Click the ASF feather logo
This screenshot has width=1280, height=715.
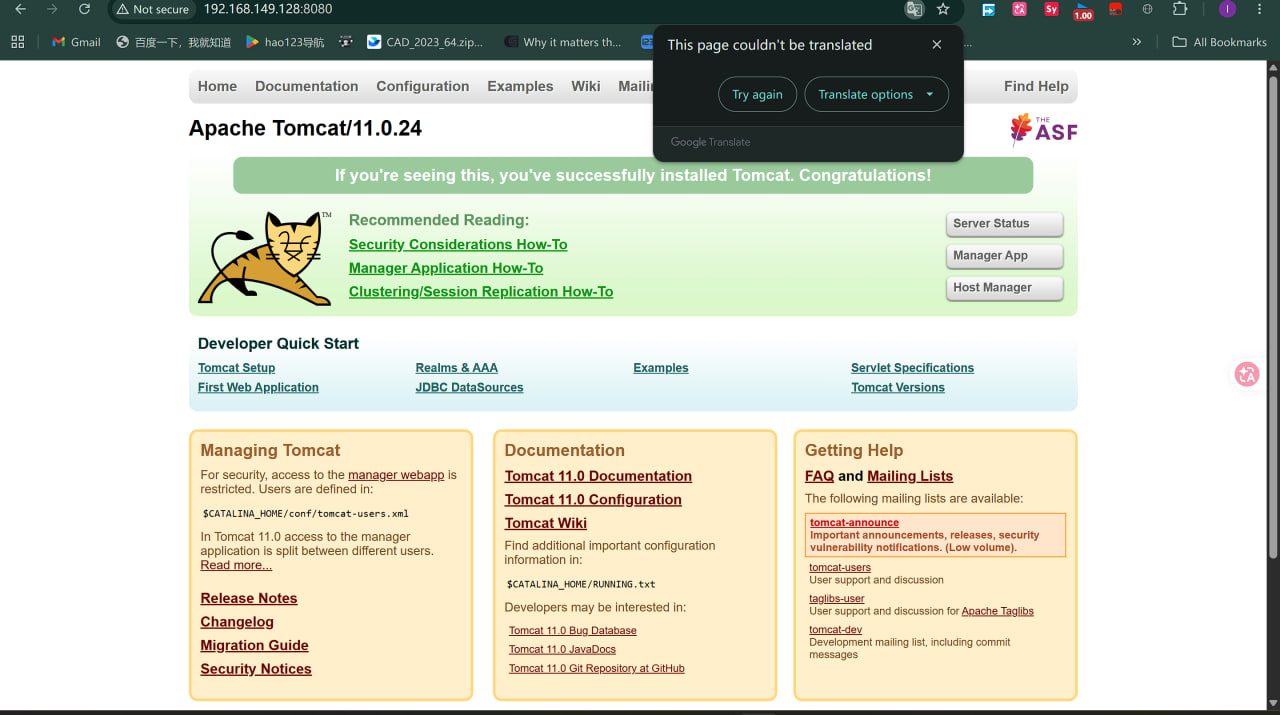point(1043,129)
